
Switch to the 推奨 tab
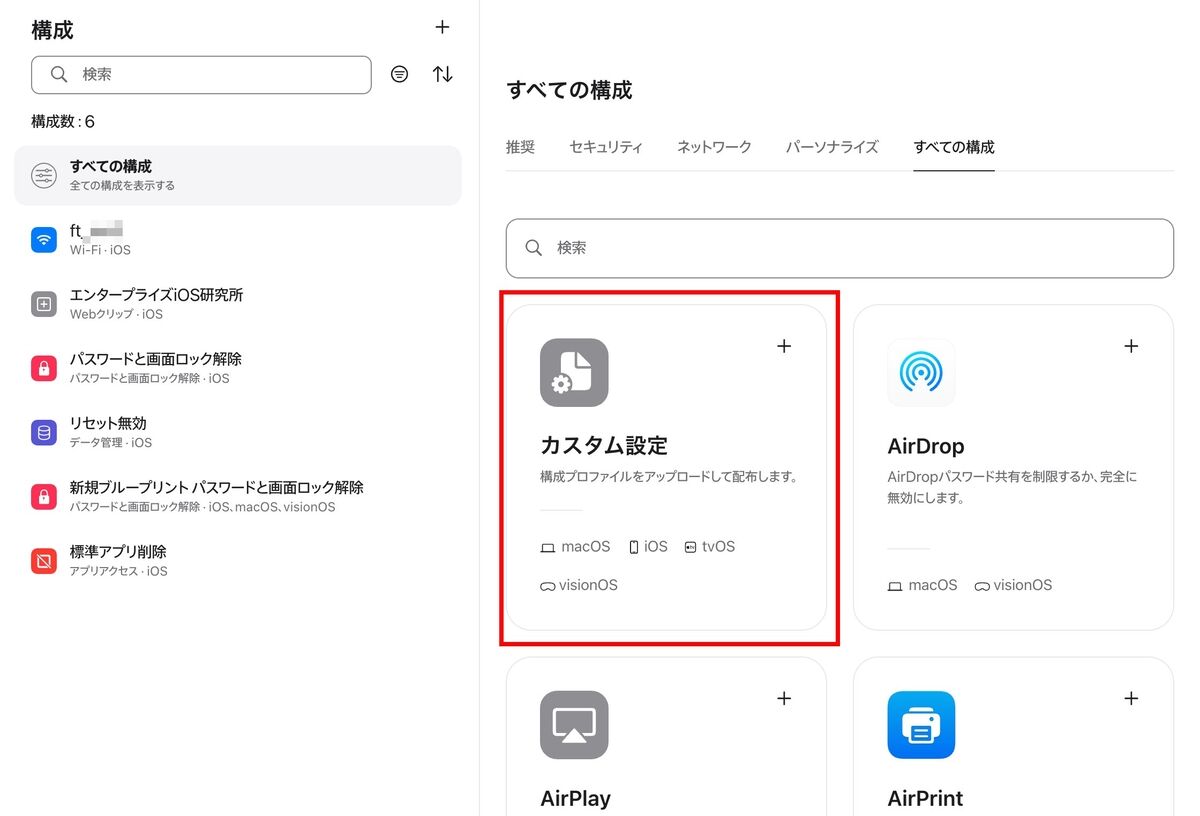(x=520, y=147)
